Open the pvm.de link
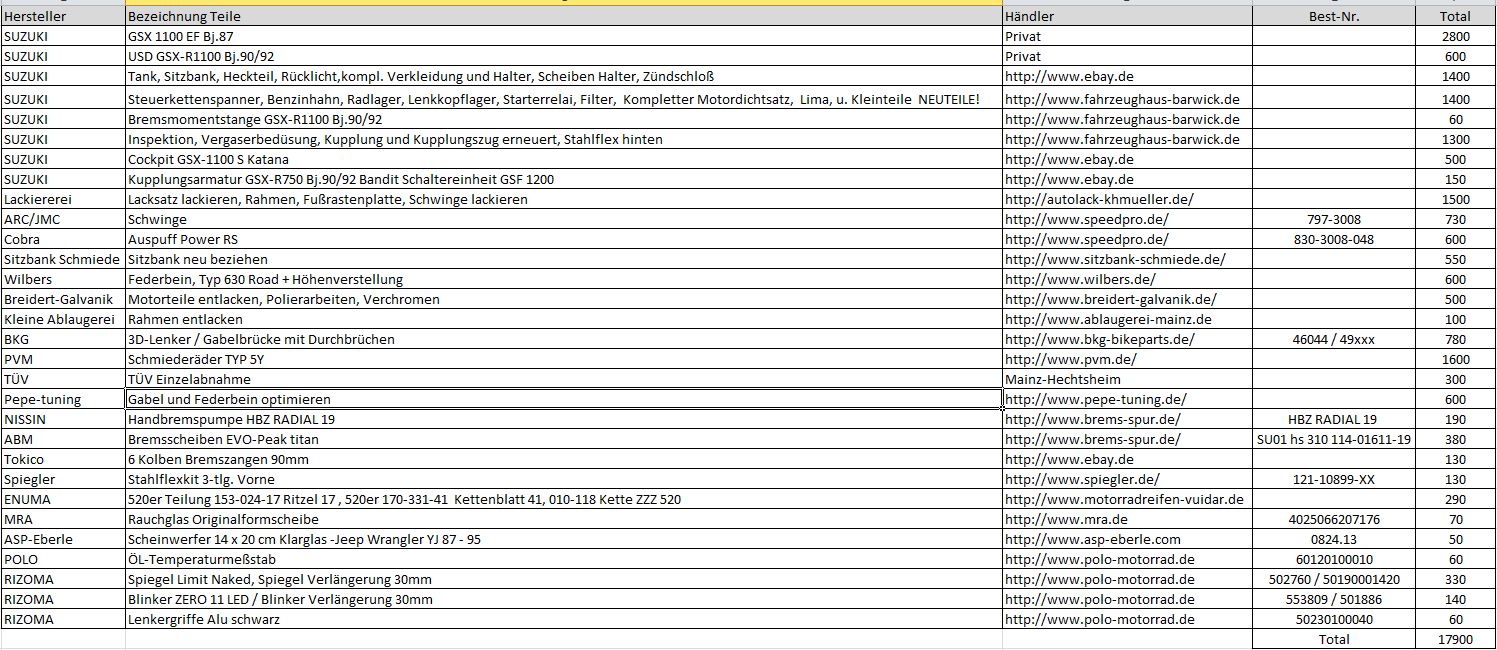The height and width of the screenshot is (650, 1497). (1070, 360)
